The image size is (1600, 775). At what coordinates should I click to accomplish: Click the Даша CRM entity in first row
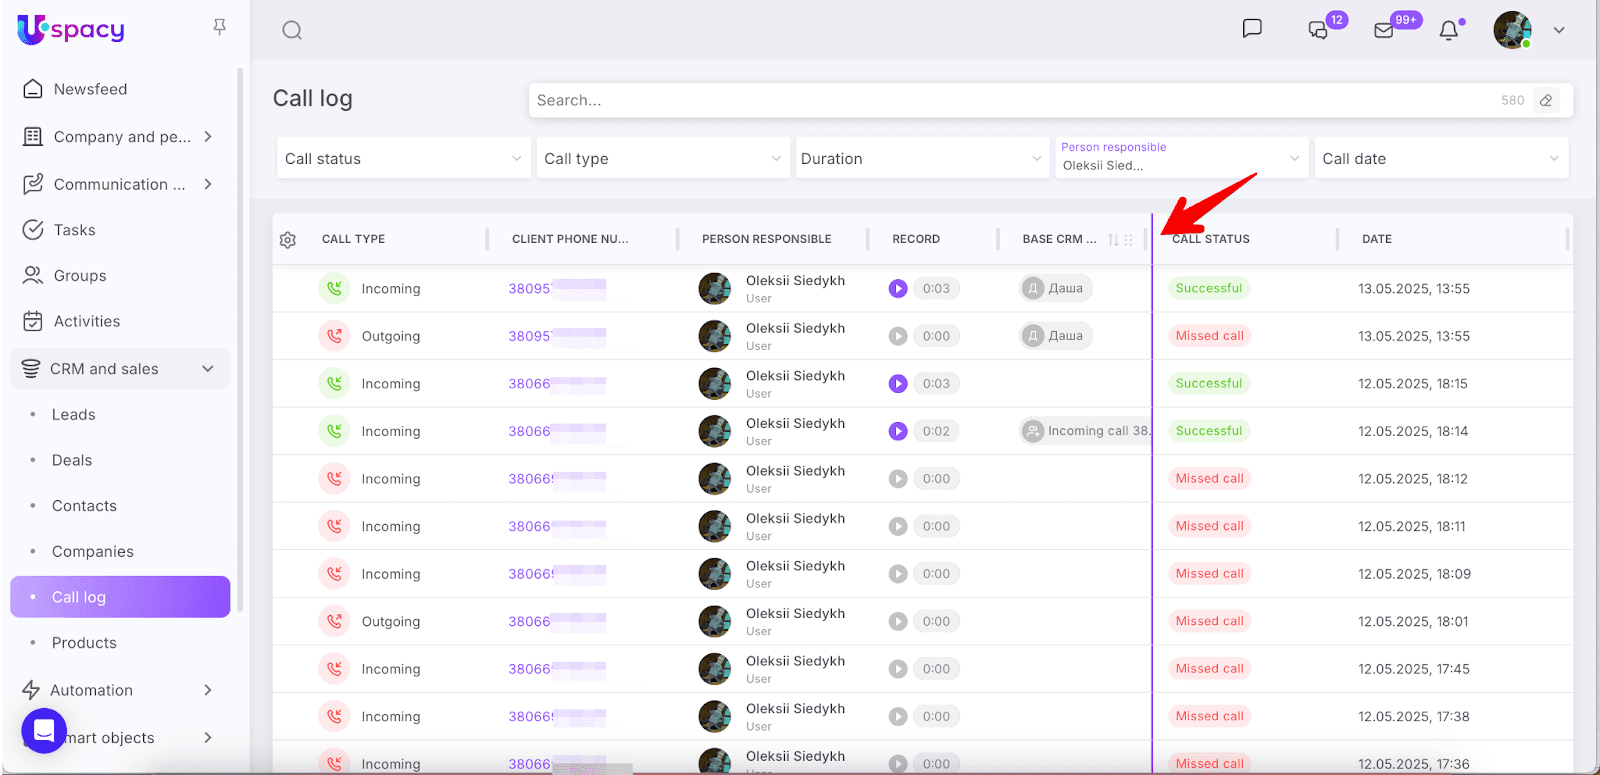(x=1057, y=289)
